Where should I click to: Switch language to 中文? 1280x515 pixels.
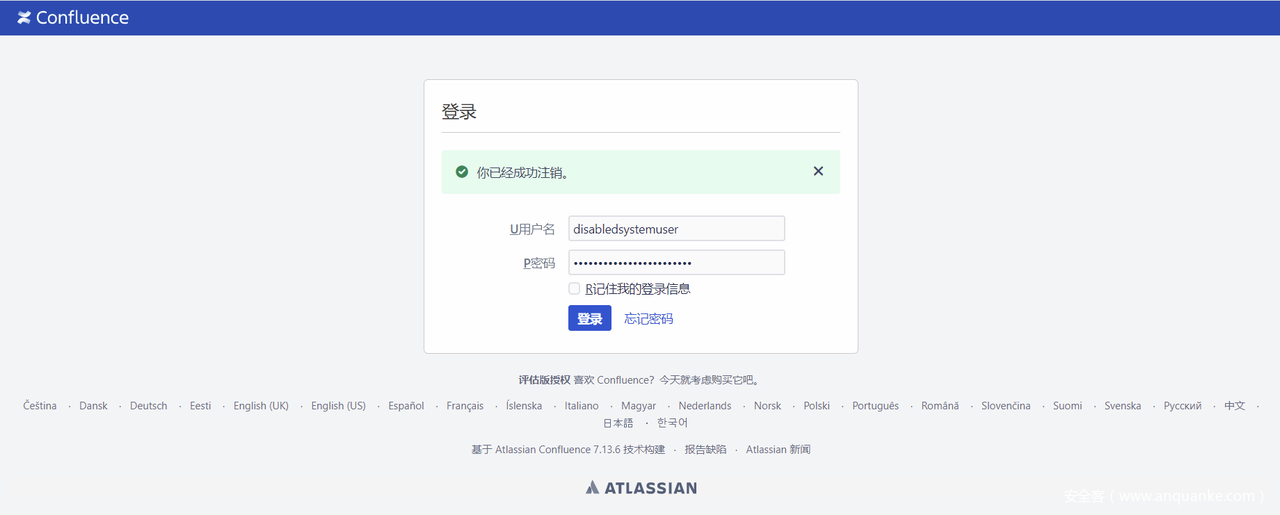click(1235, 406)
